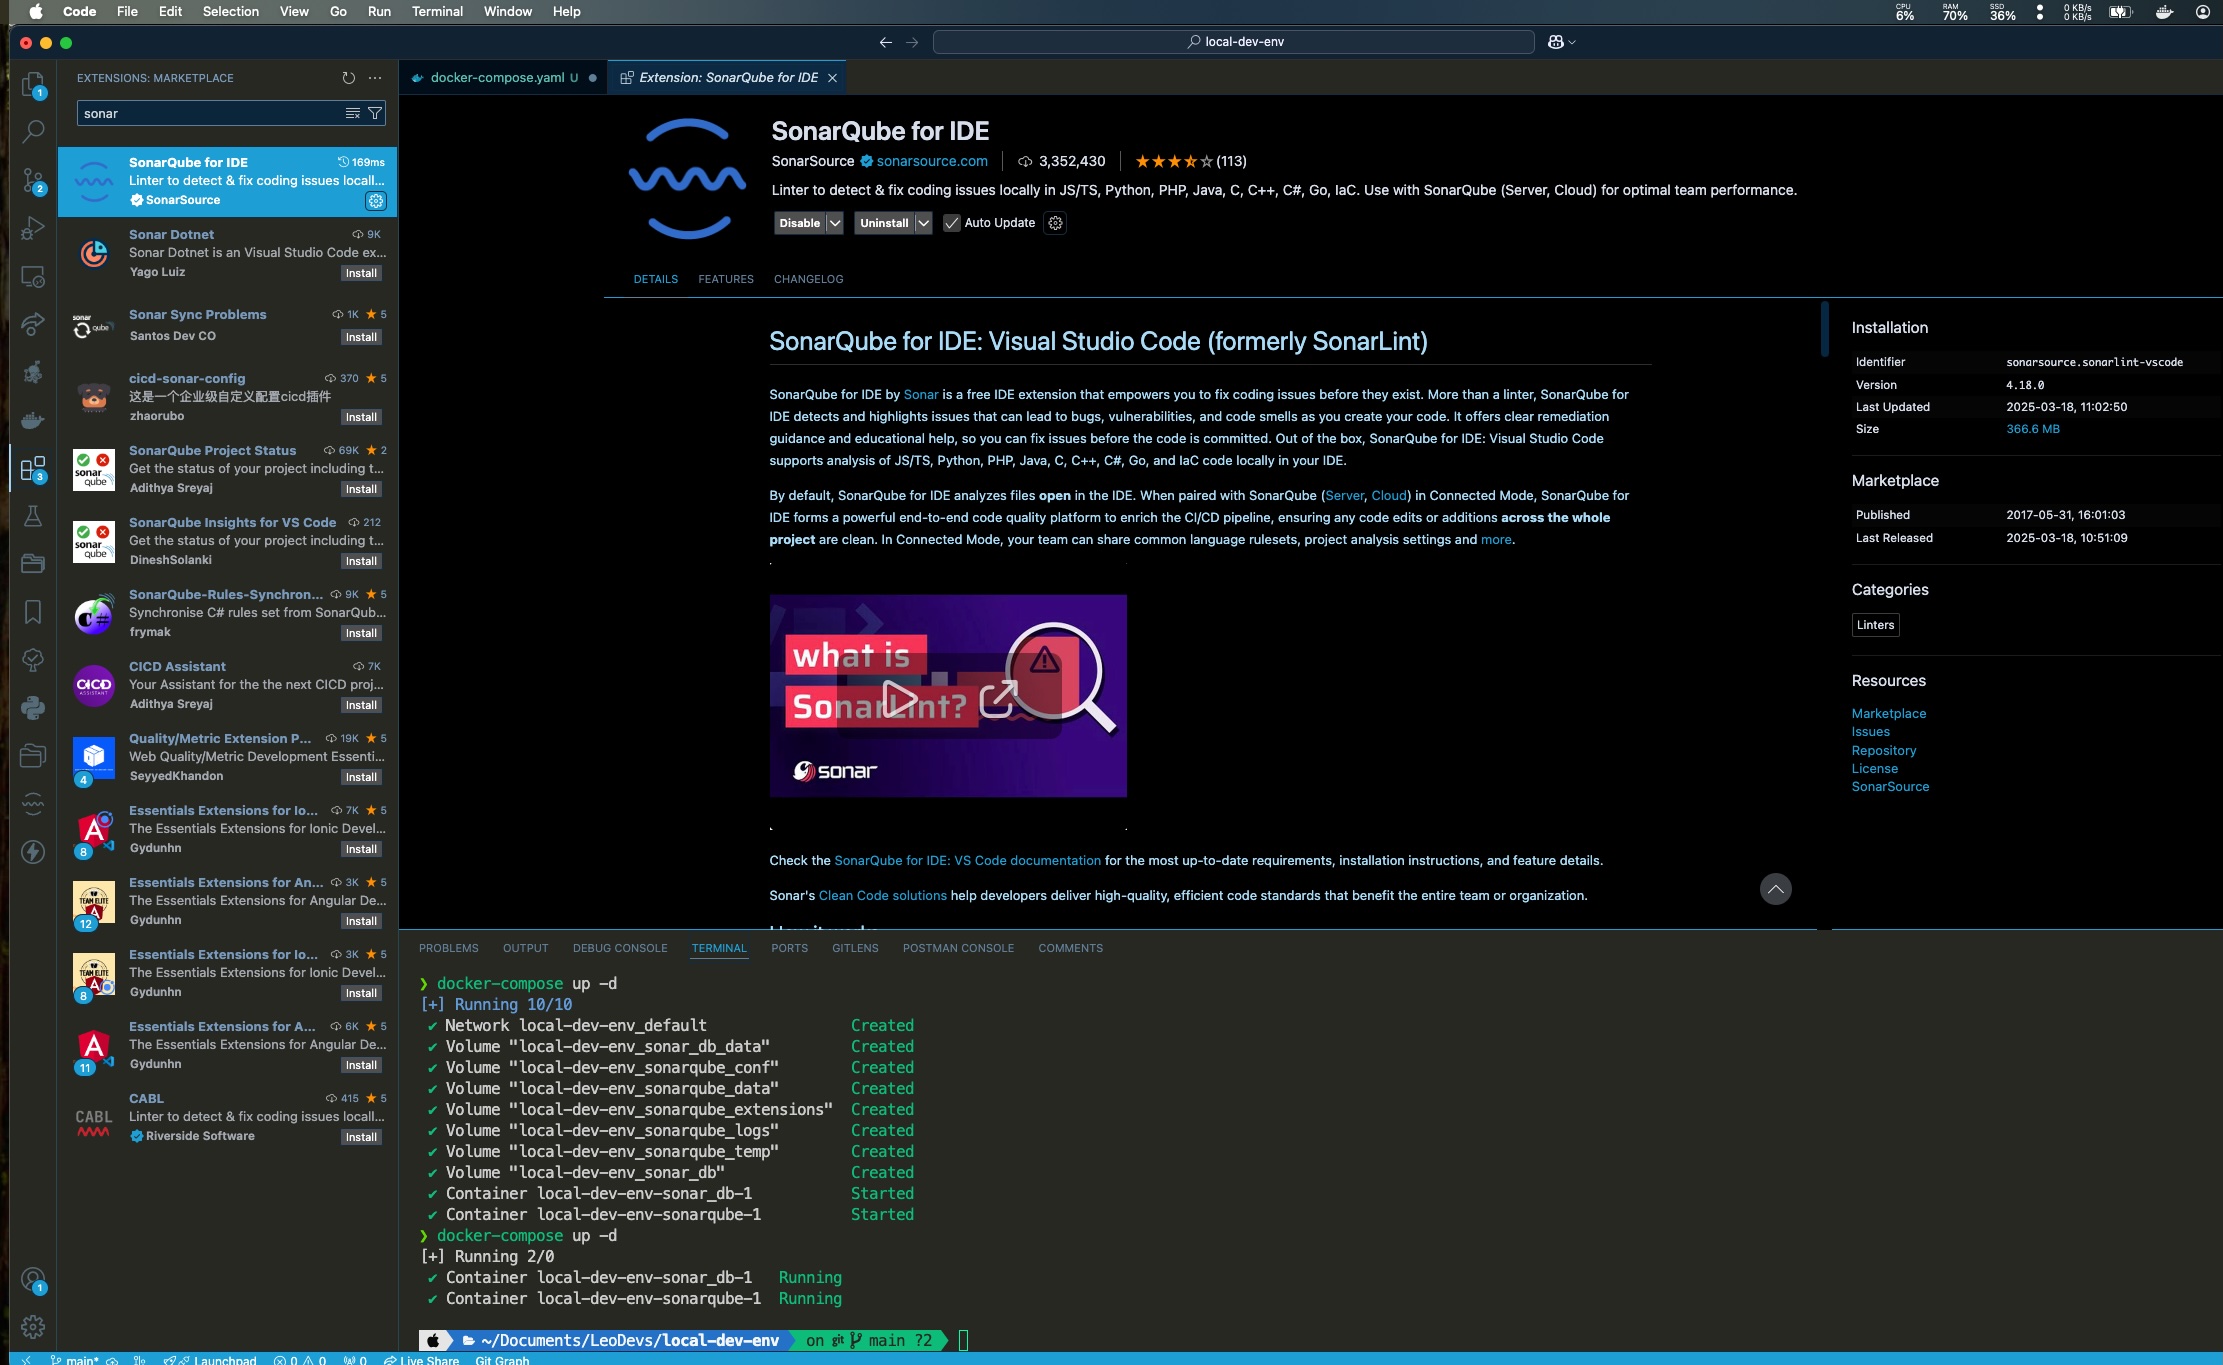Disable the SonarQube for IDE extension
This screenshot has height=1365, width=2223.
coord(800,223)
